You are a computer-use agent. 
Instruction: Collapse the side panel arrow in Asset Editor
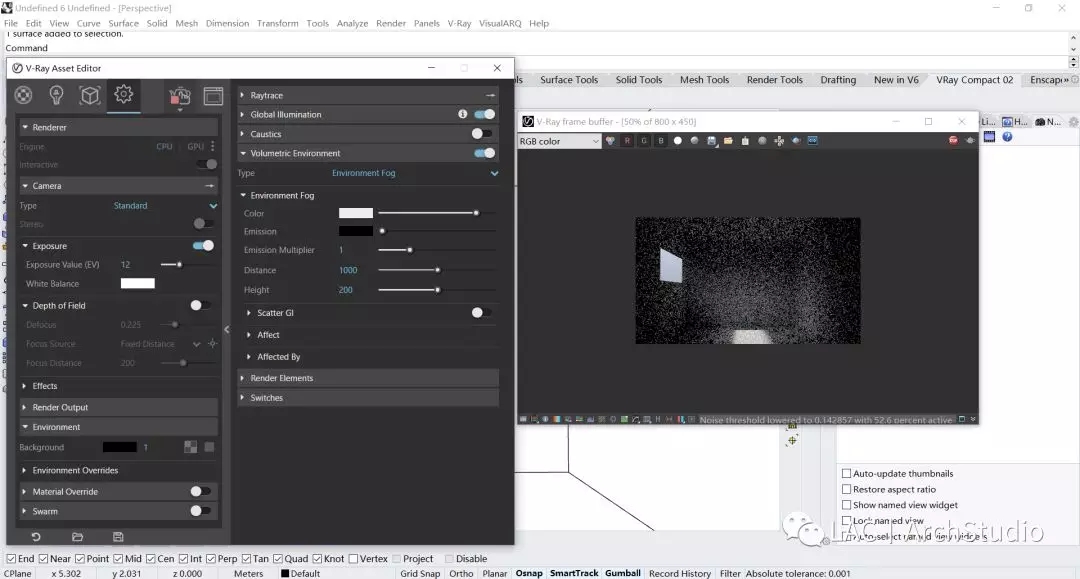227,329
